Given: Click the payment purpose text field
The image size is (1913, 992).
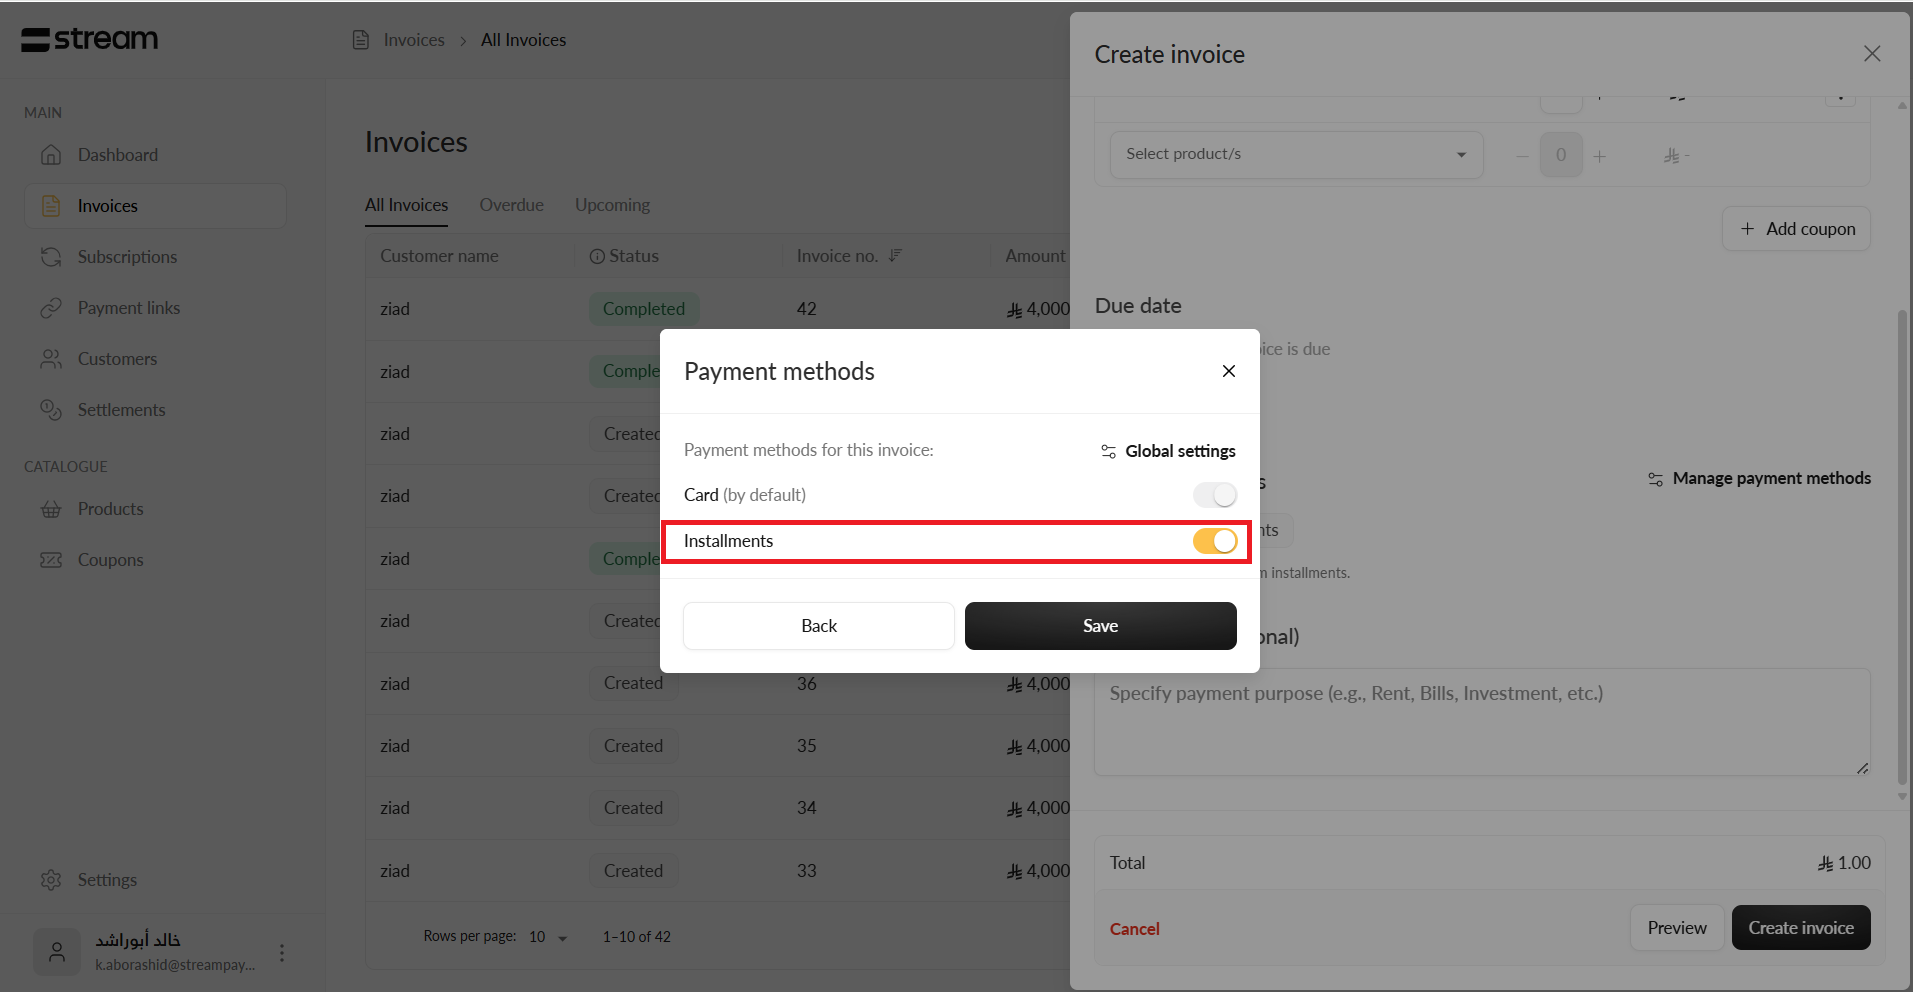Looking at the screenshot, I should [x=1480, y=722].
